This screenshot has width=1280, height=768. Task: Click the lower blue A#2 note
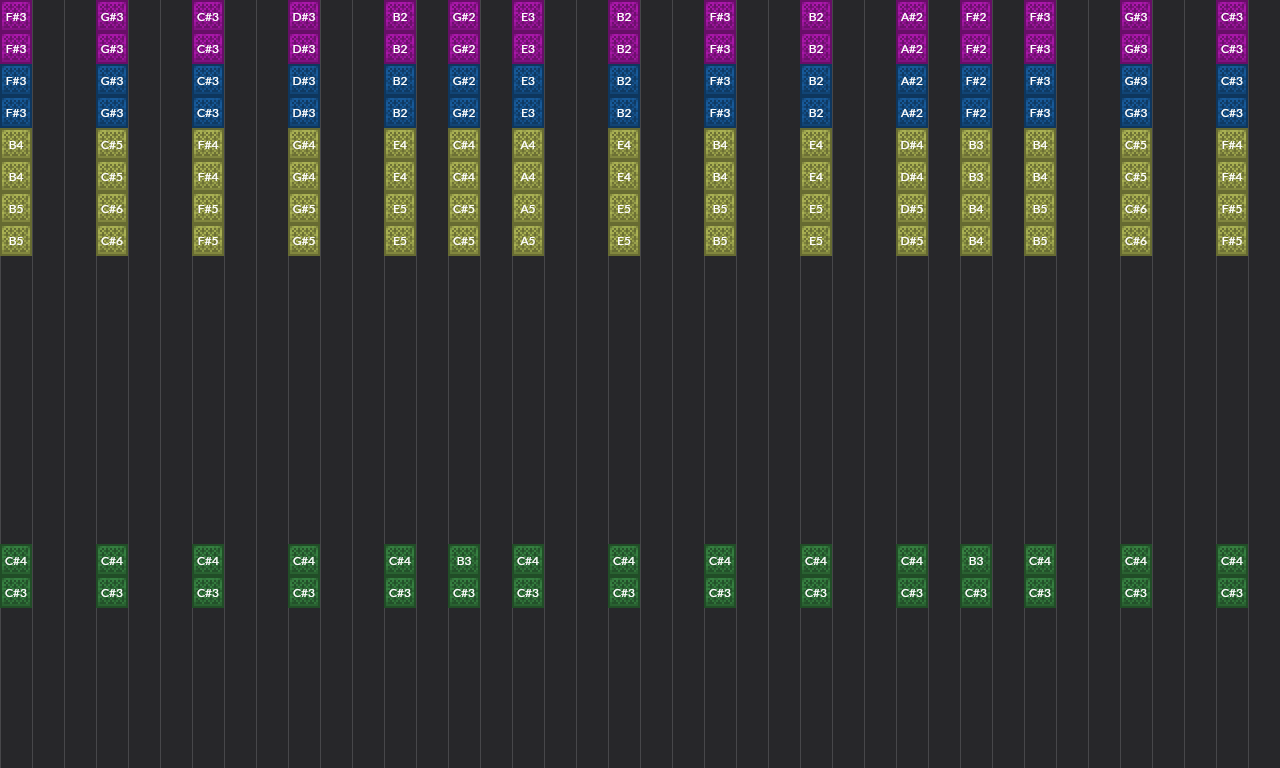coord(912,113)
